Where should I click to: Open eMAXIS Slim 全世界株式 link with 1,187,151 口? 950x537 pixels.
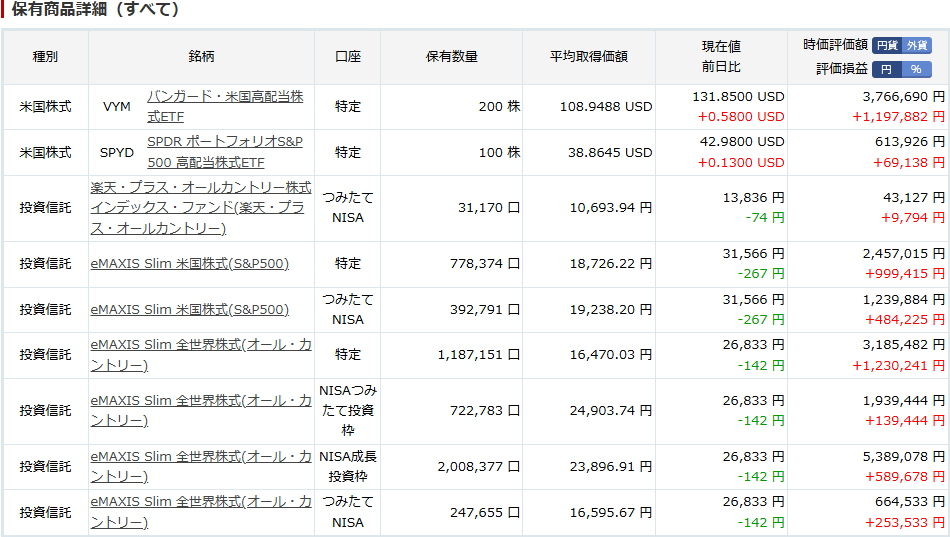click(x=201, y=355)
